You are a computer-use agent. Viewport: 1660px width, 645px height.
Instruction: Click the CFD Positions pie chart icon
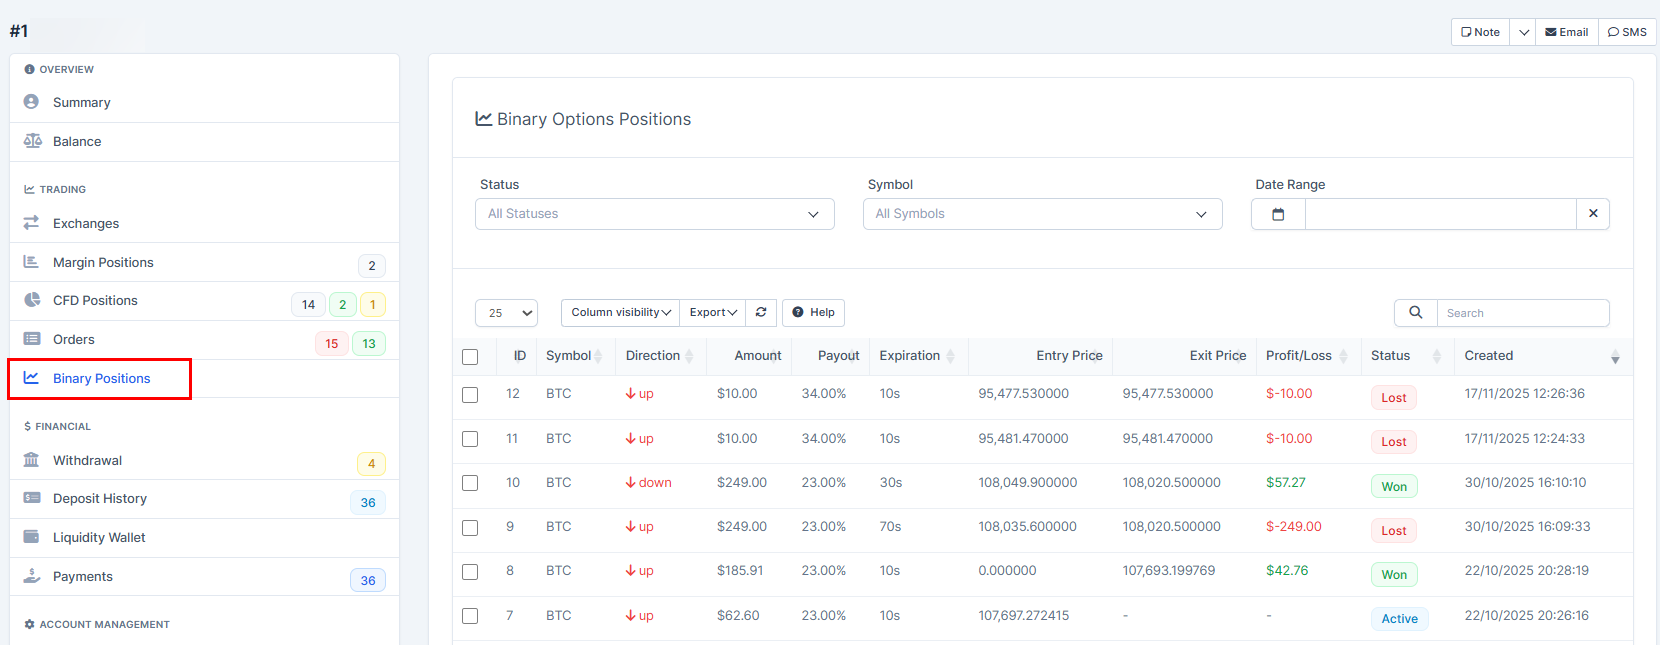coord(32,300)
